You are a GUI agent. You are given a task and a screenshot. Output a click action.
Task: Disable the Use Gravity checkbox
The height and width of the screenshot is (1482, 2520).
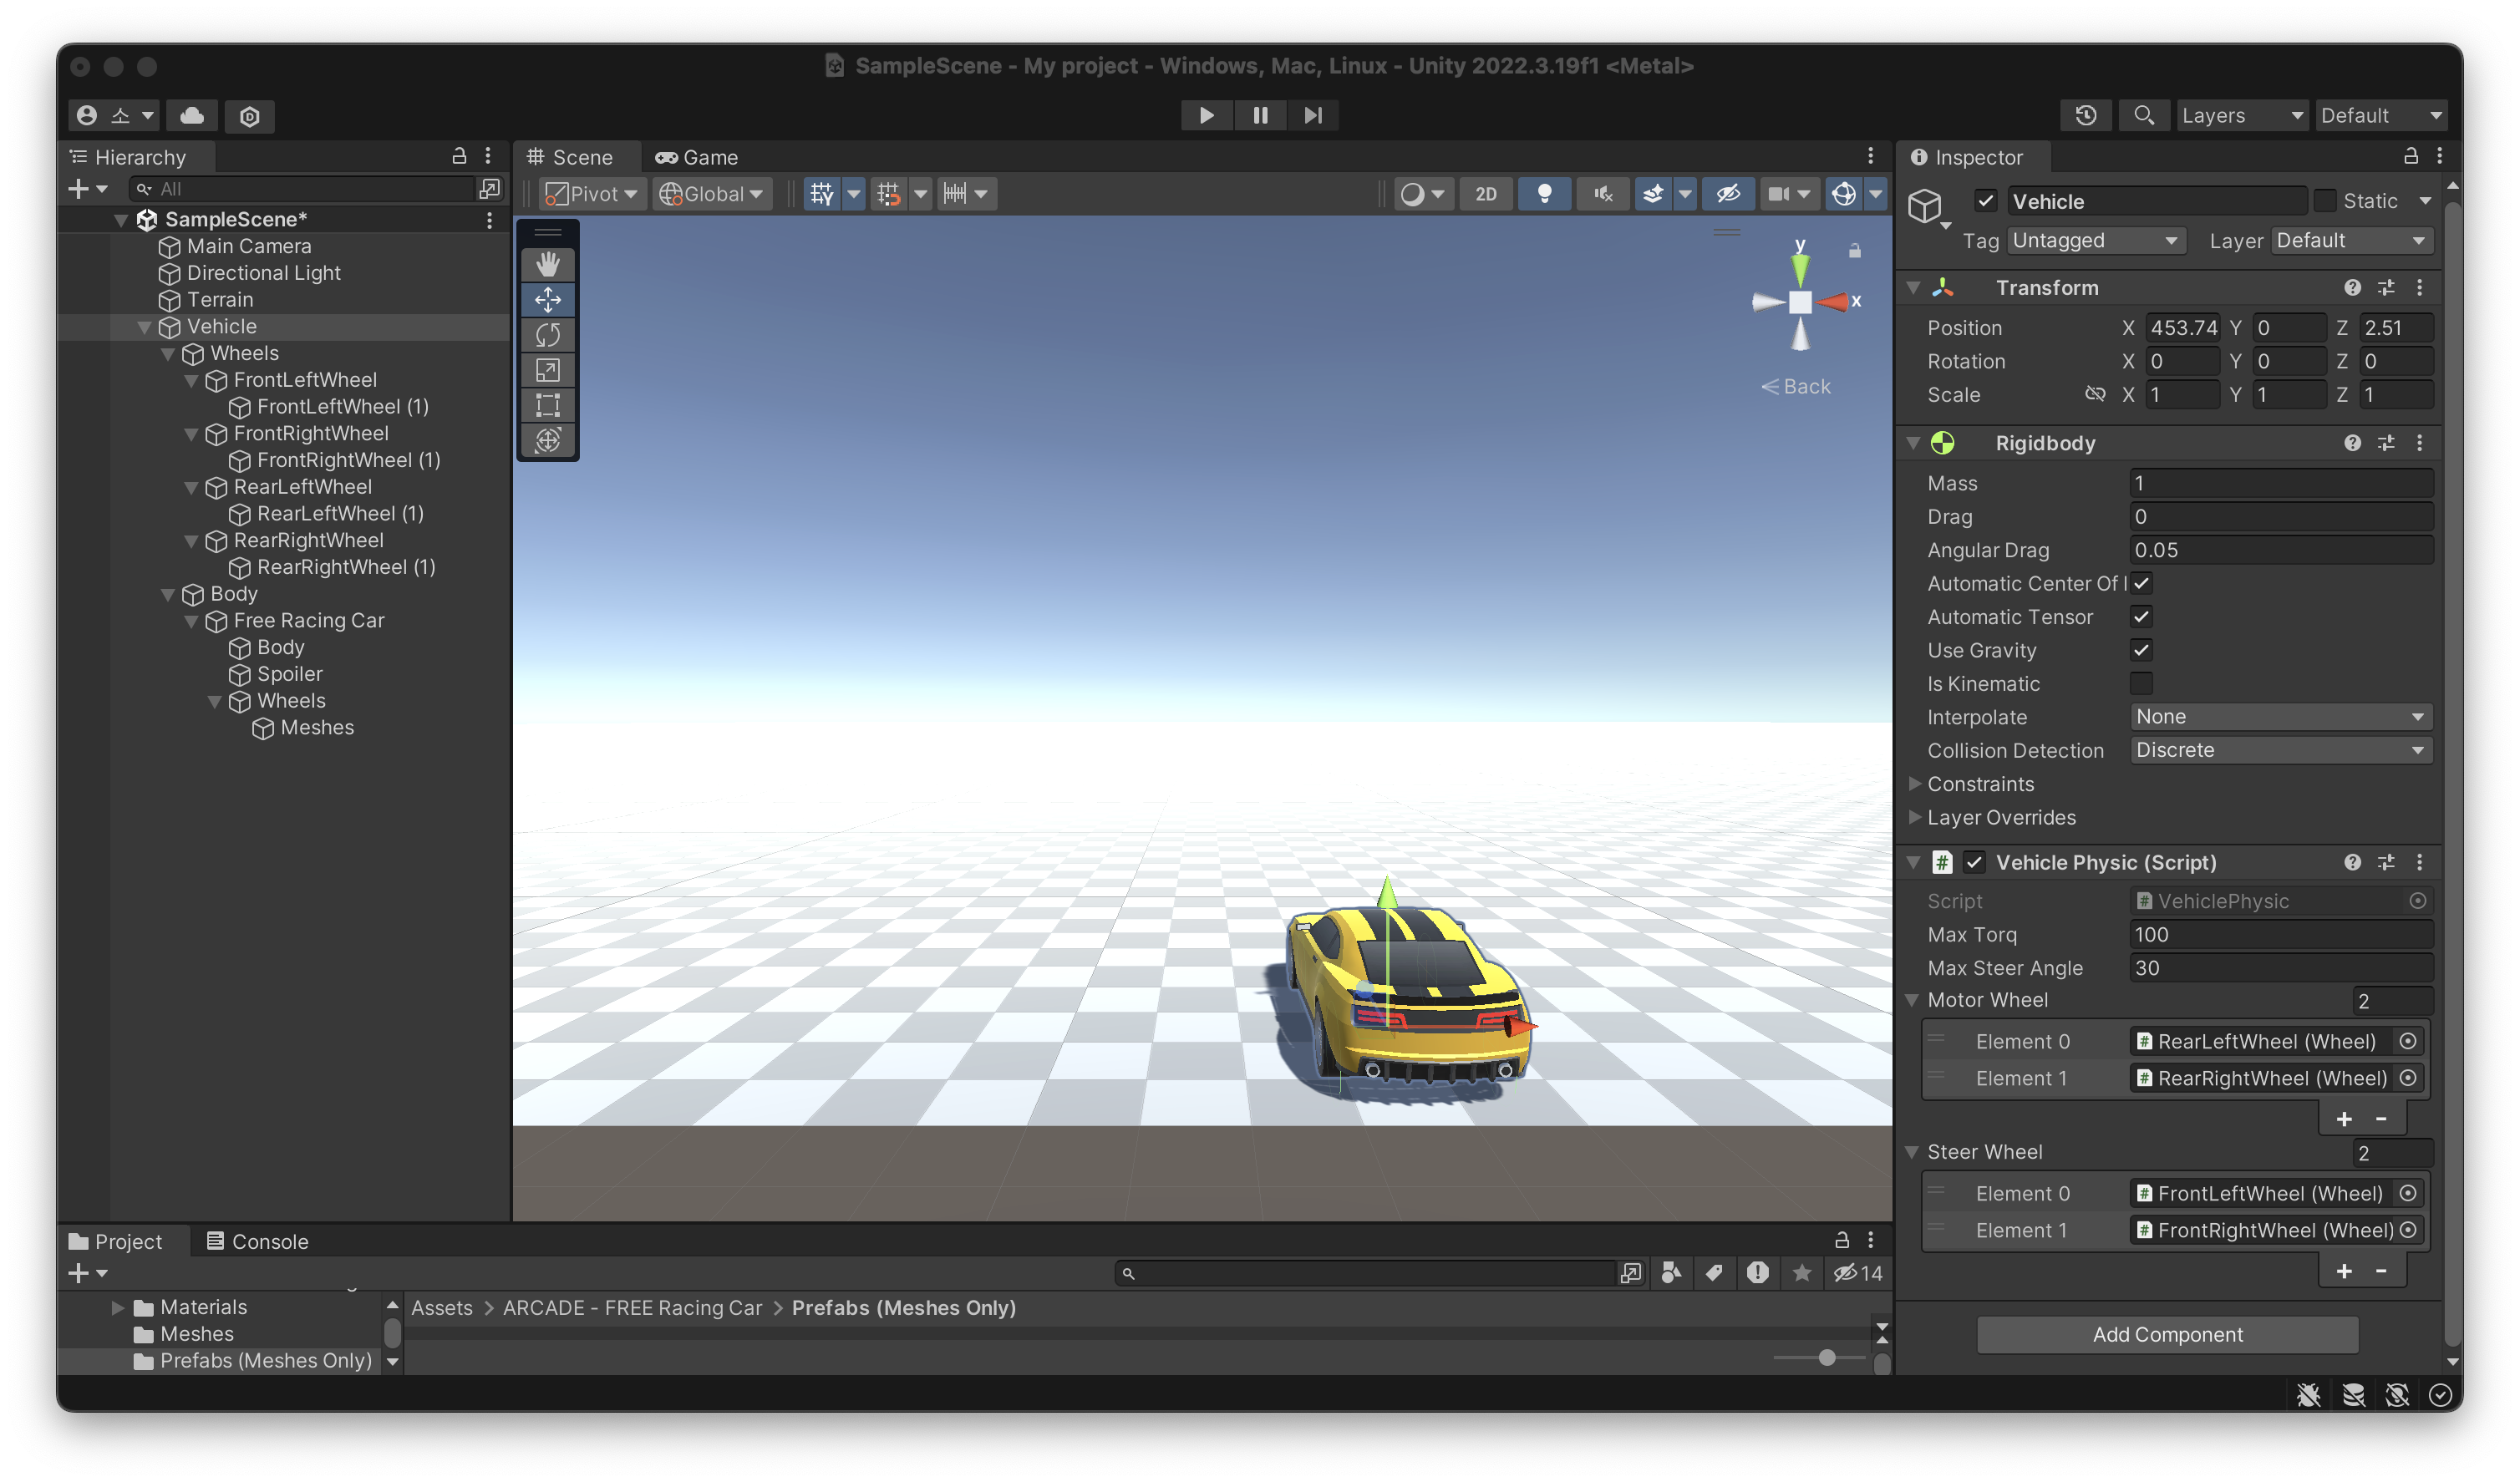[2141, 650]
